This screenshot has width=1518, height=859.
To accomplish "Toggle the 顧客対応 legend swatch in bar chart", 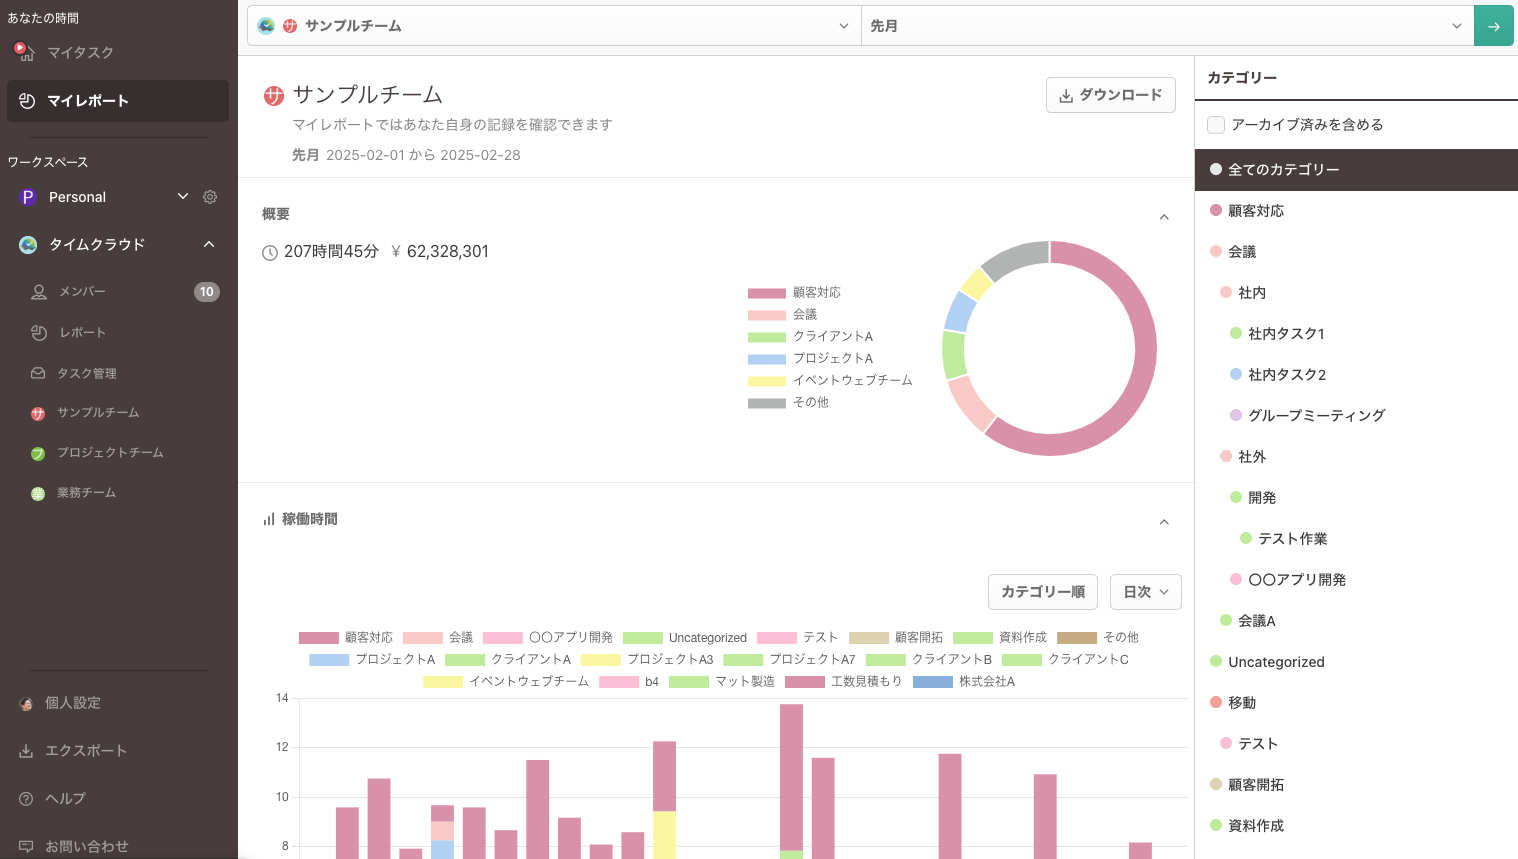I will click(x=319, y=638).
